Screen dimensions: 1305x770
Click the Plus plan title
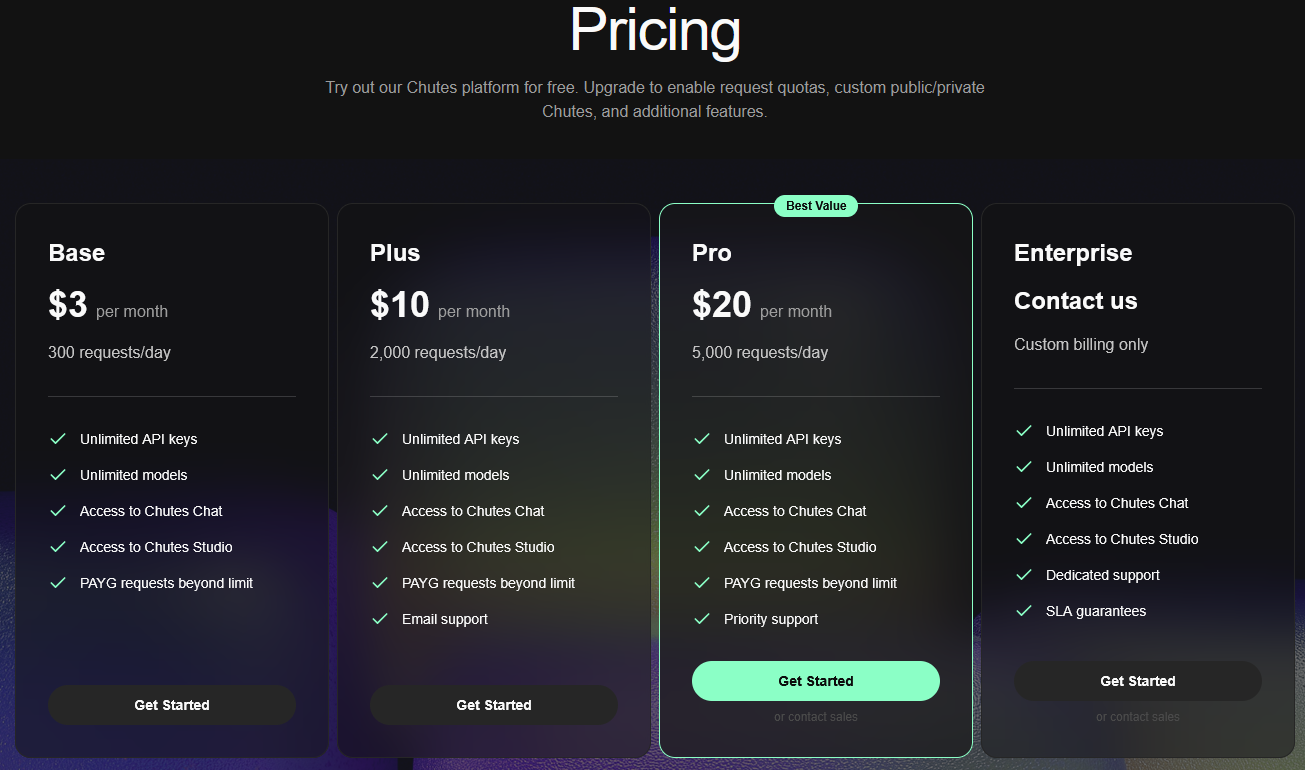pyautogui.click(x=395, y=253)
